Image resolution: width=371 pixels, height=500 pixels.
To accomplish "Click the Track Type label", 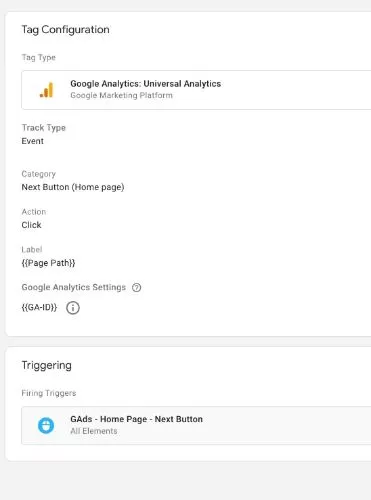I will (x=43, y=128).
